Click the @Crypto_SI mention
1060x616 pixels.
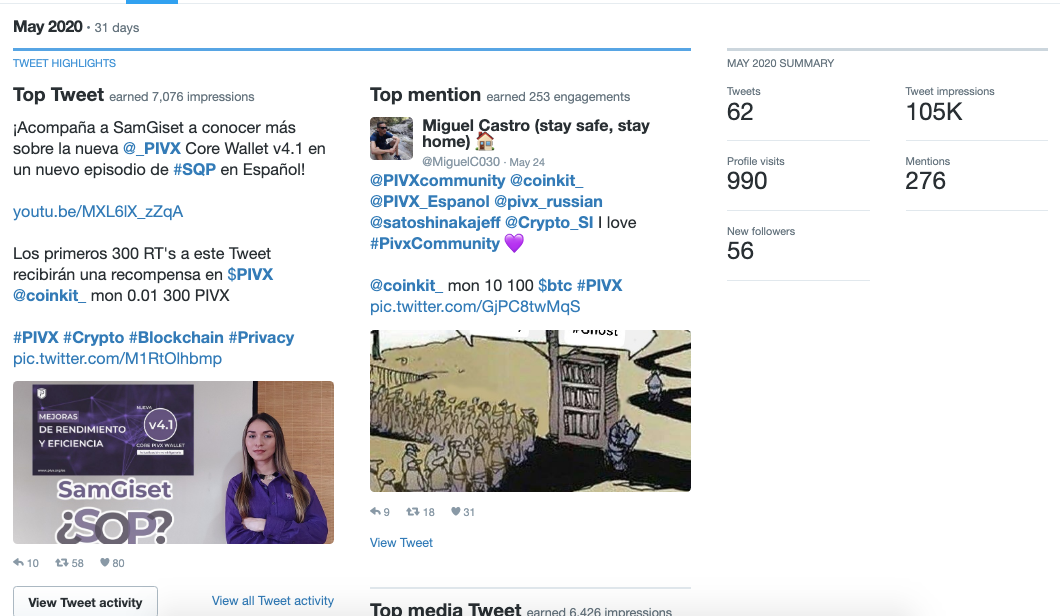point(549,222)
